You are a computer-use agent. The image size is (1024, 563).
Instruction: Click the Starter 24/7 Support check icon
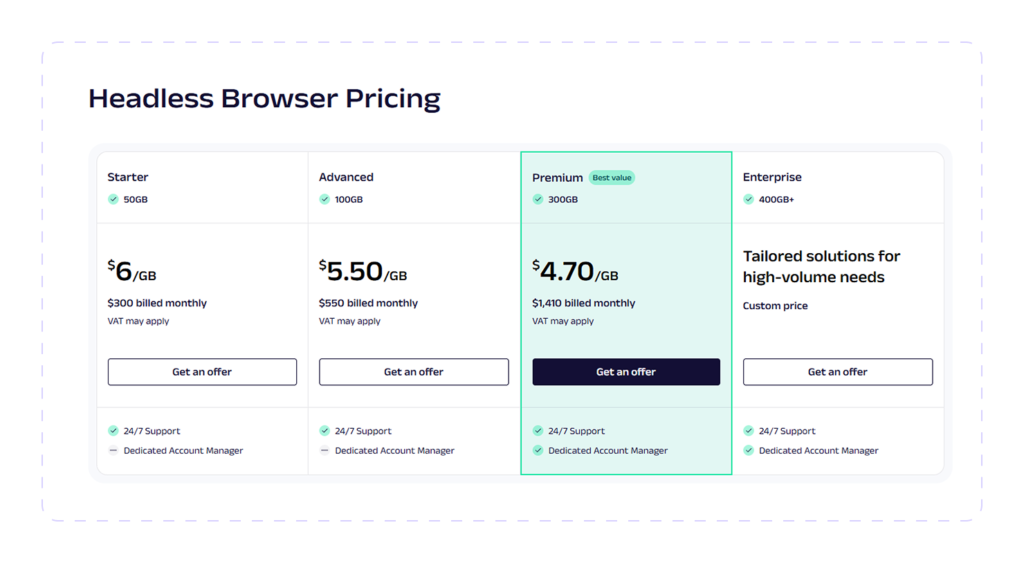[x=113, y=430]
